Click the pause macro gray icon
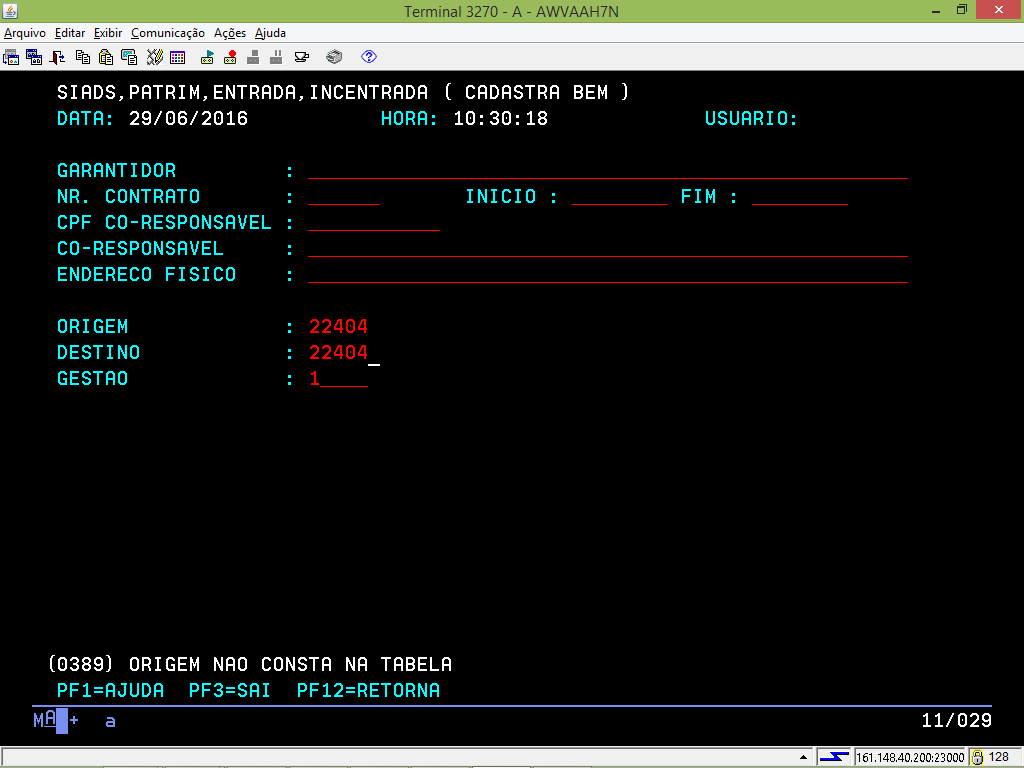Screen dimensions: 1024x768 276,57
